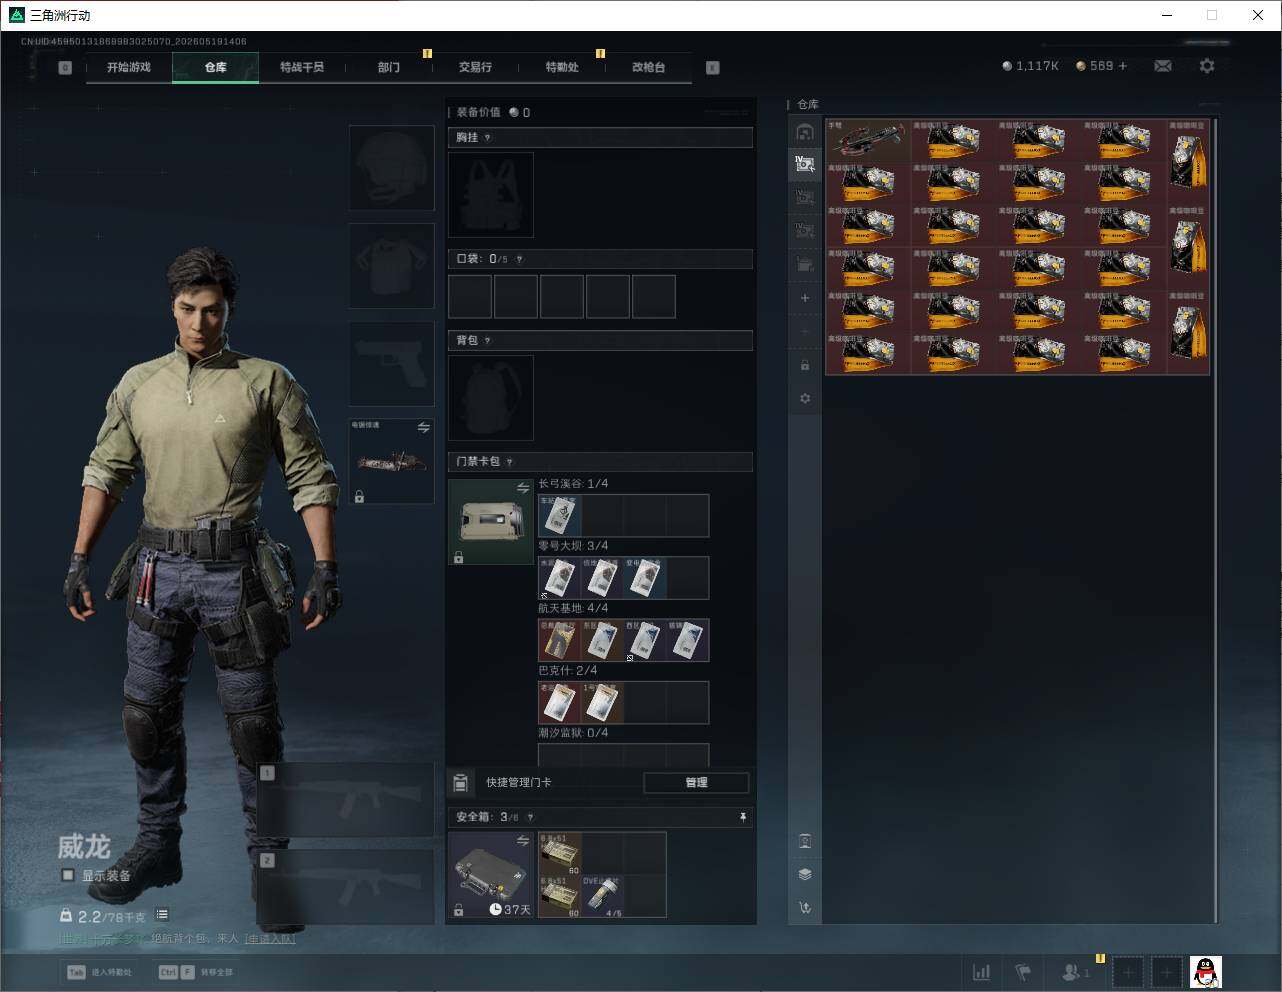1282x992 pixels.
Task: Select the keycard in 长弓溪谷 row
Action: coord(560,516)
